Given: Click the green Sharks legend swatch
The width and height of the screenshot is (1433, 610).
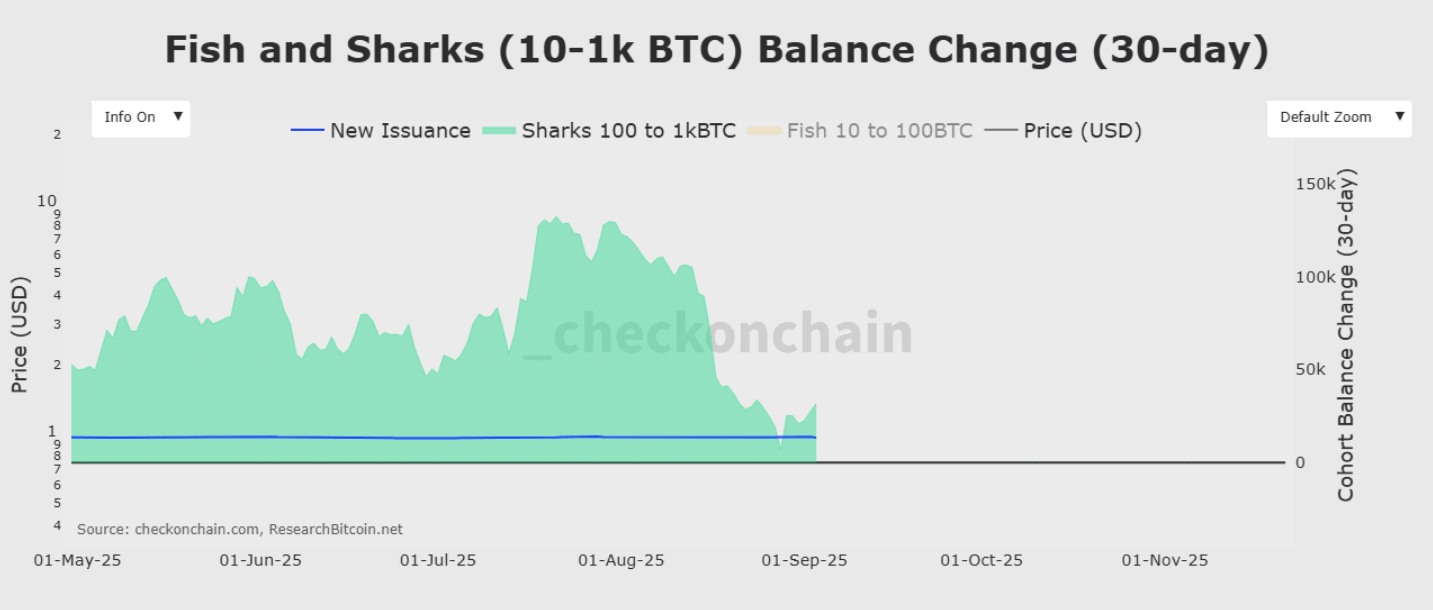Looking at the screenshot, I should click(x=498, y=130).
